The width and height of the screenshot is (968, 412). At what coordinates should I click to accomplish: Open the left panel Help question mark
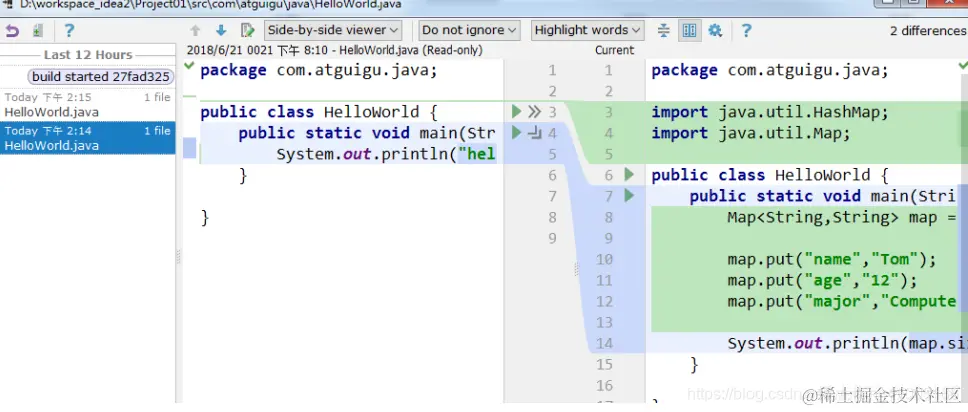(69, 30)
